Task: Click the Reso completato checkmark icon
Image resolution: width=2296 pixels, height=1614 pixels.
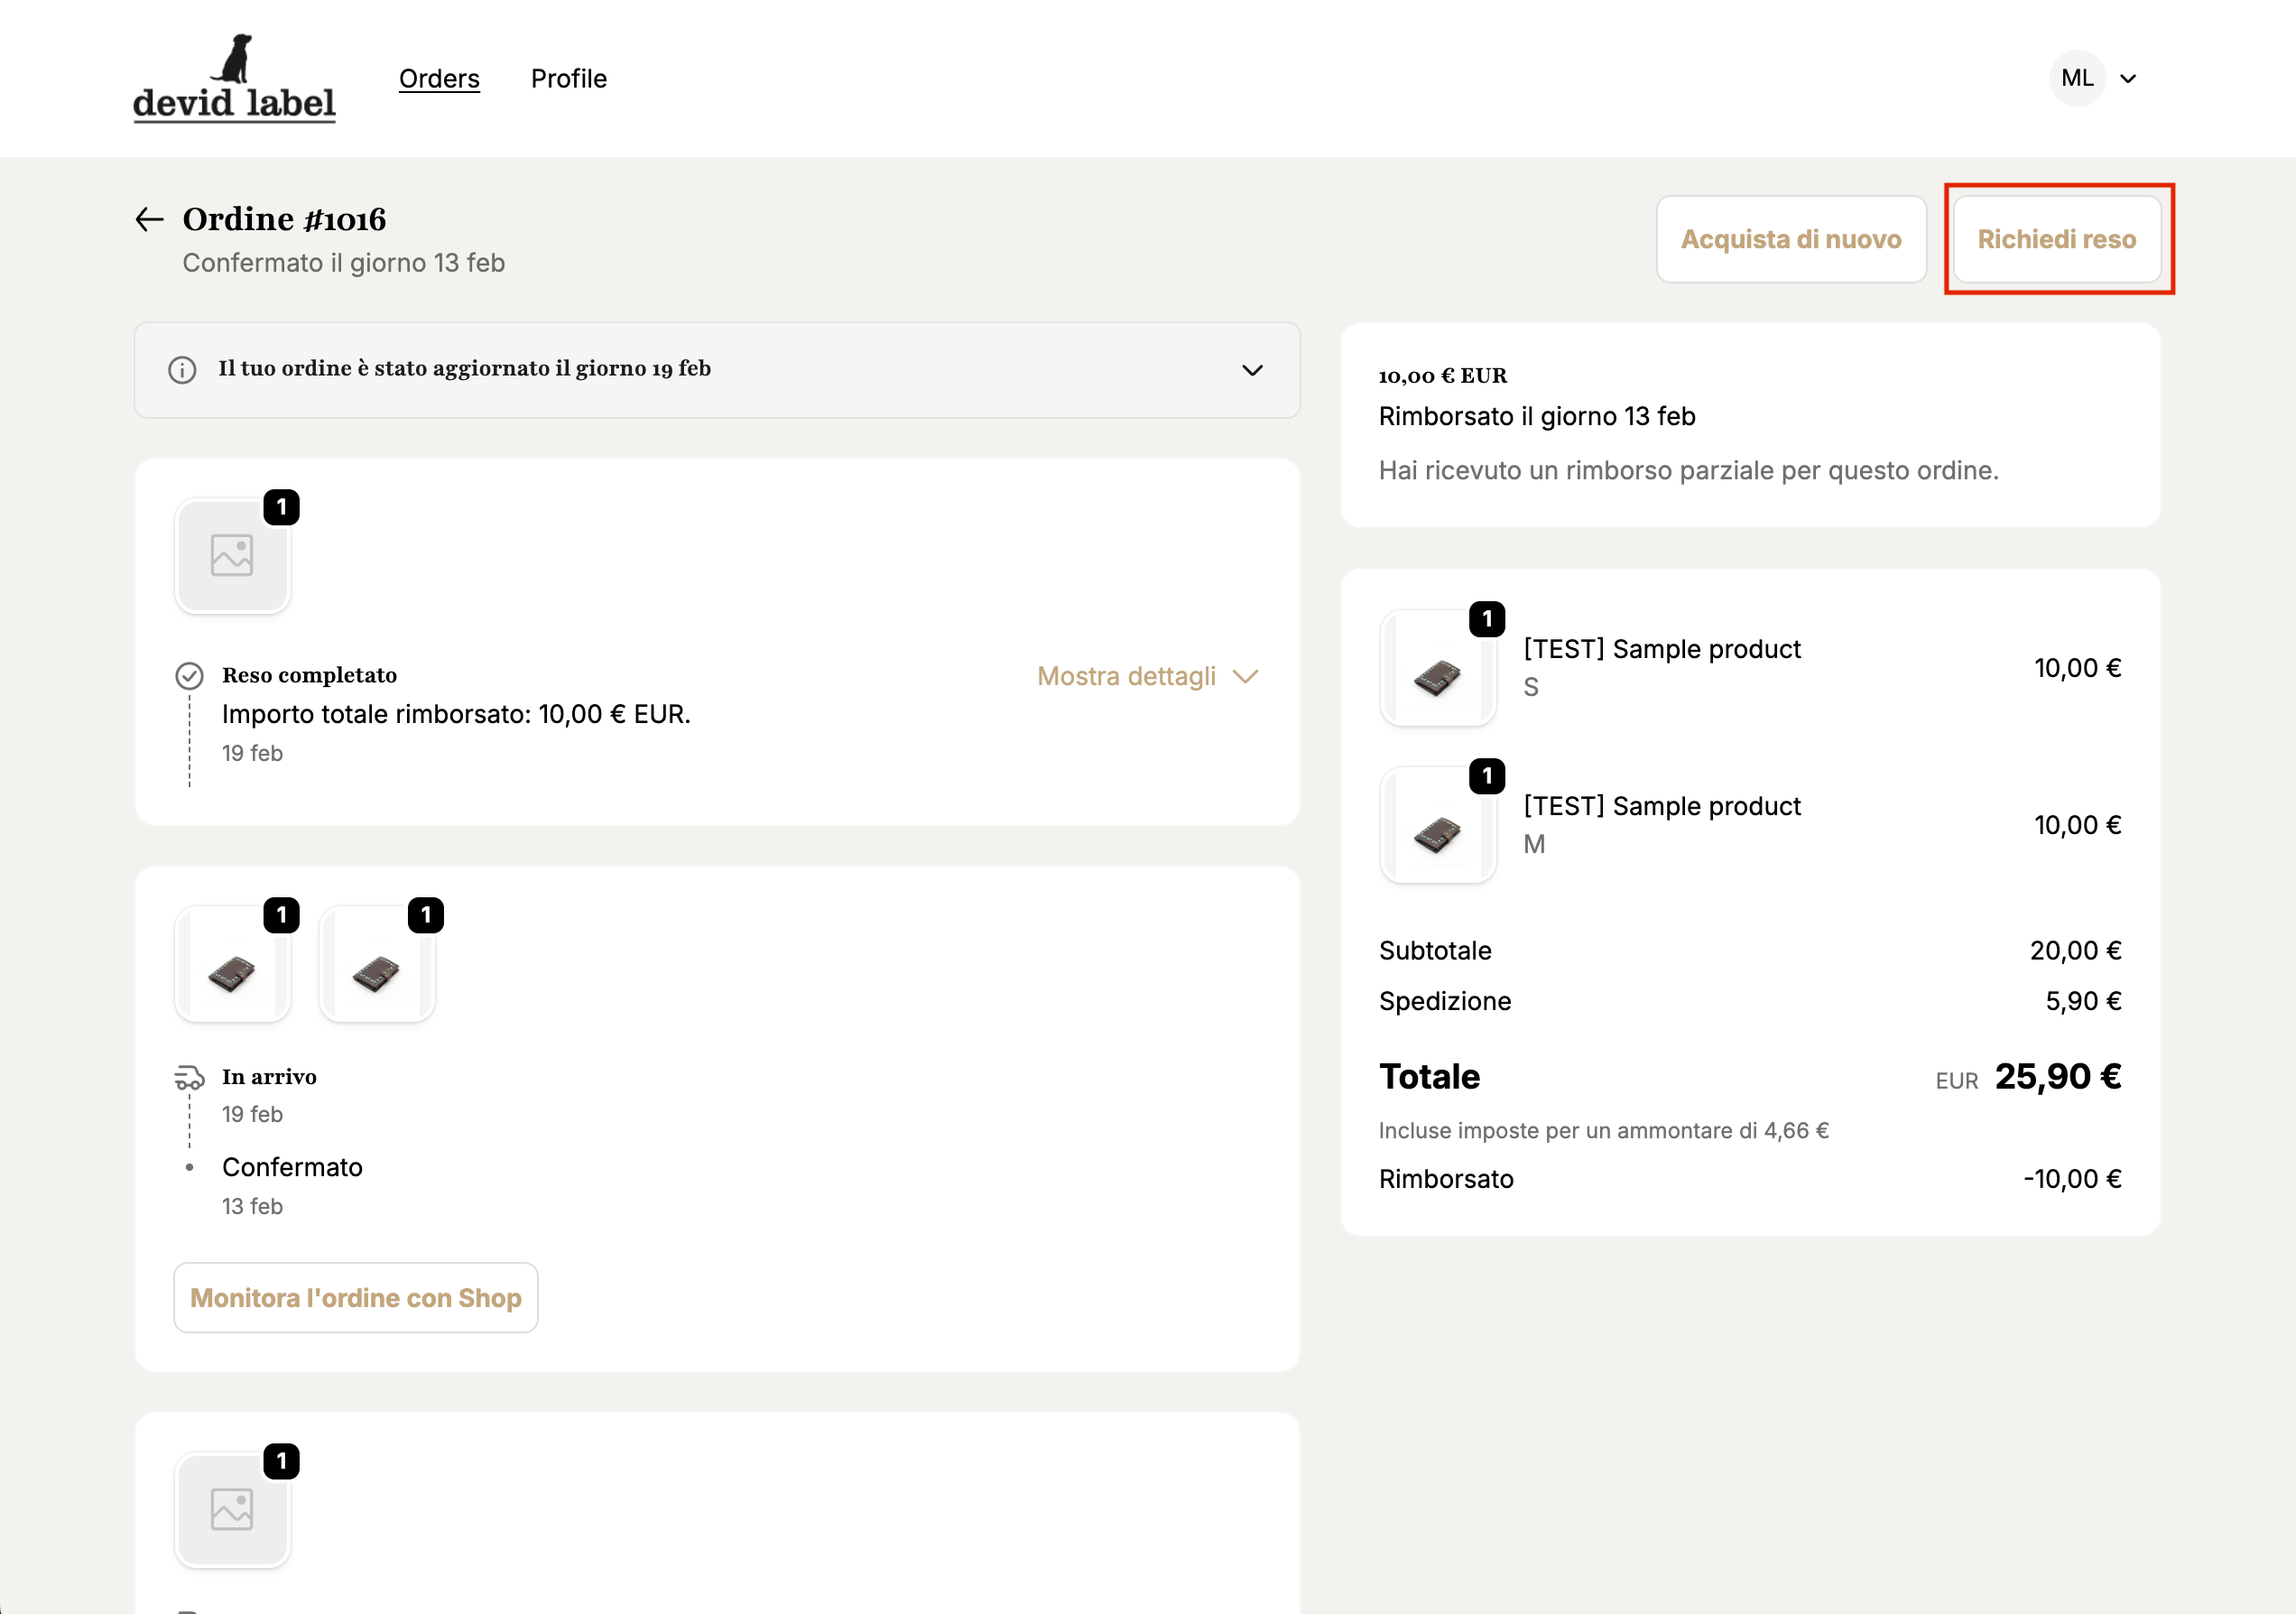Action: [189, 676]
